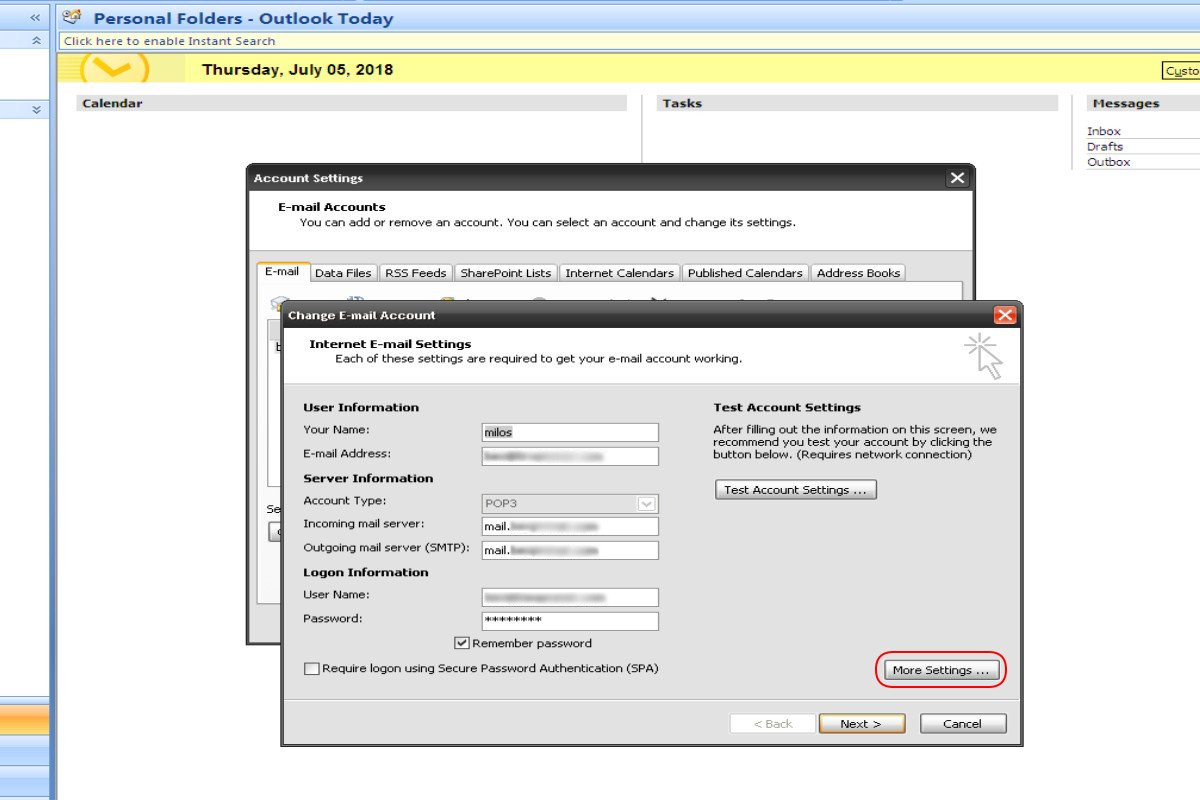Close the Account Settings window
Viewport: 1200px width, 800px height.
pos(957,178)
